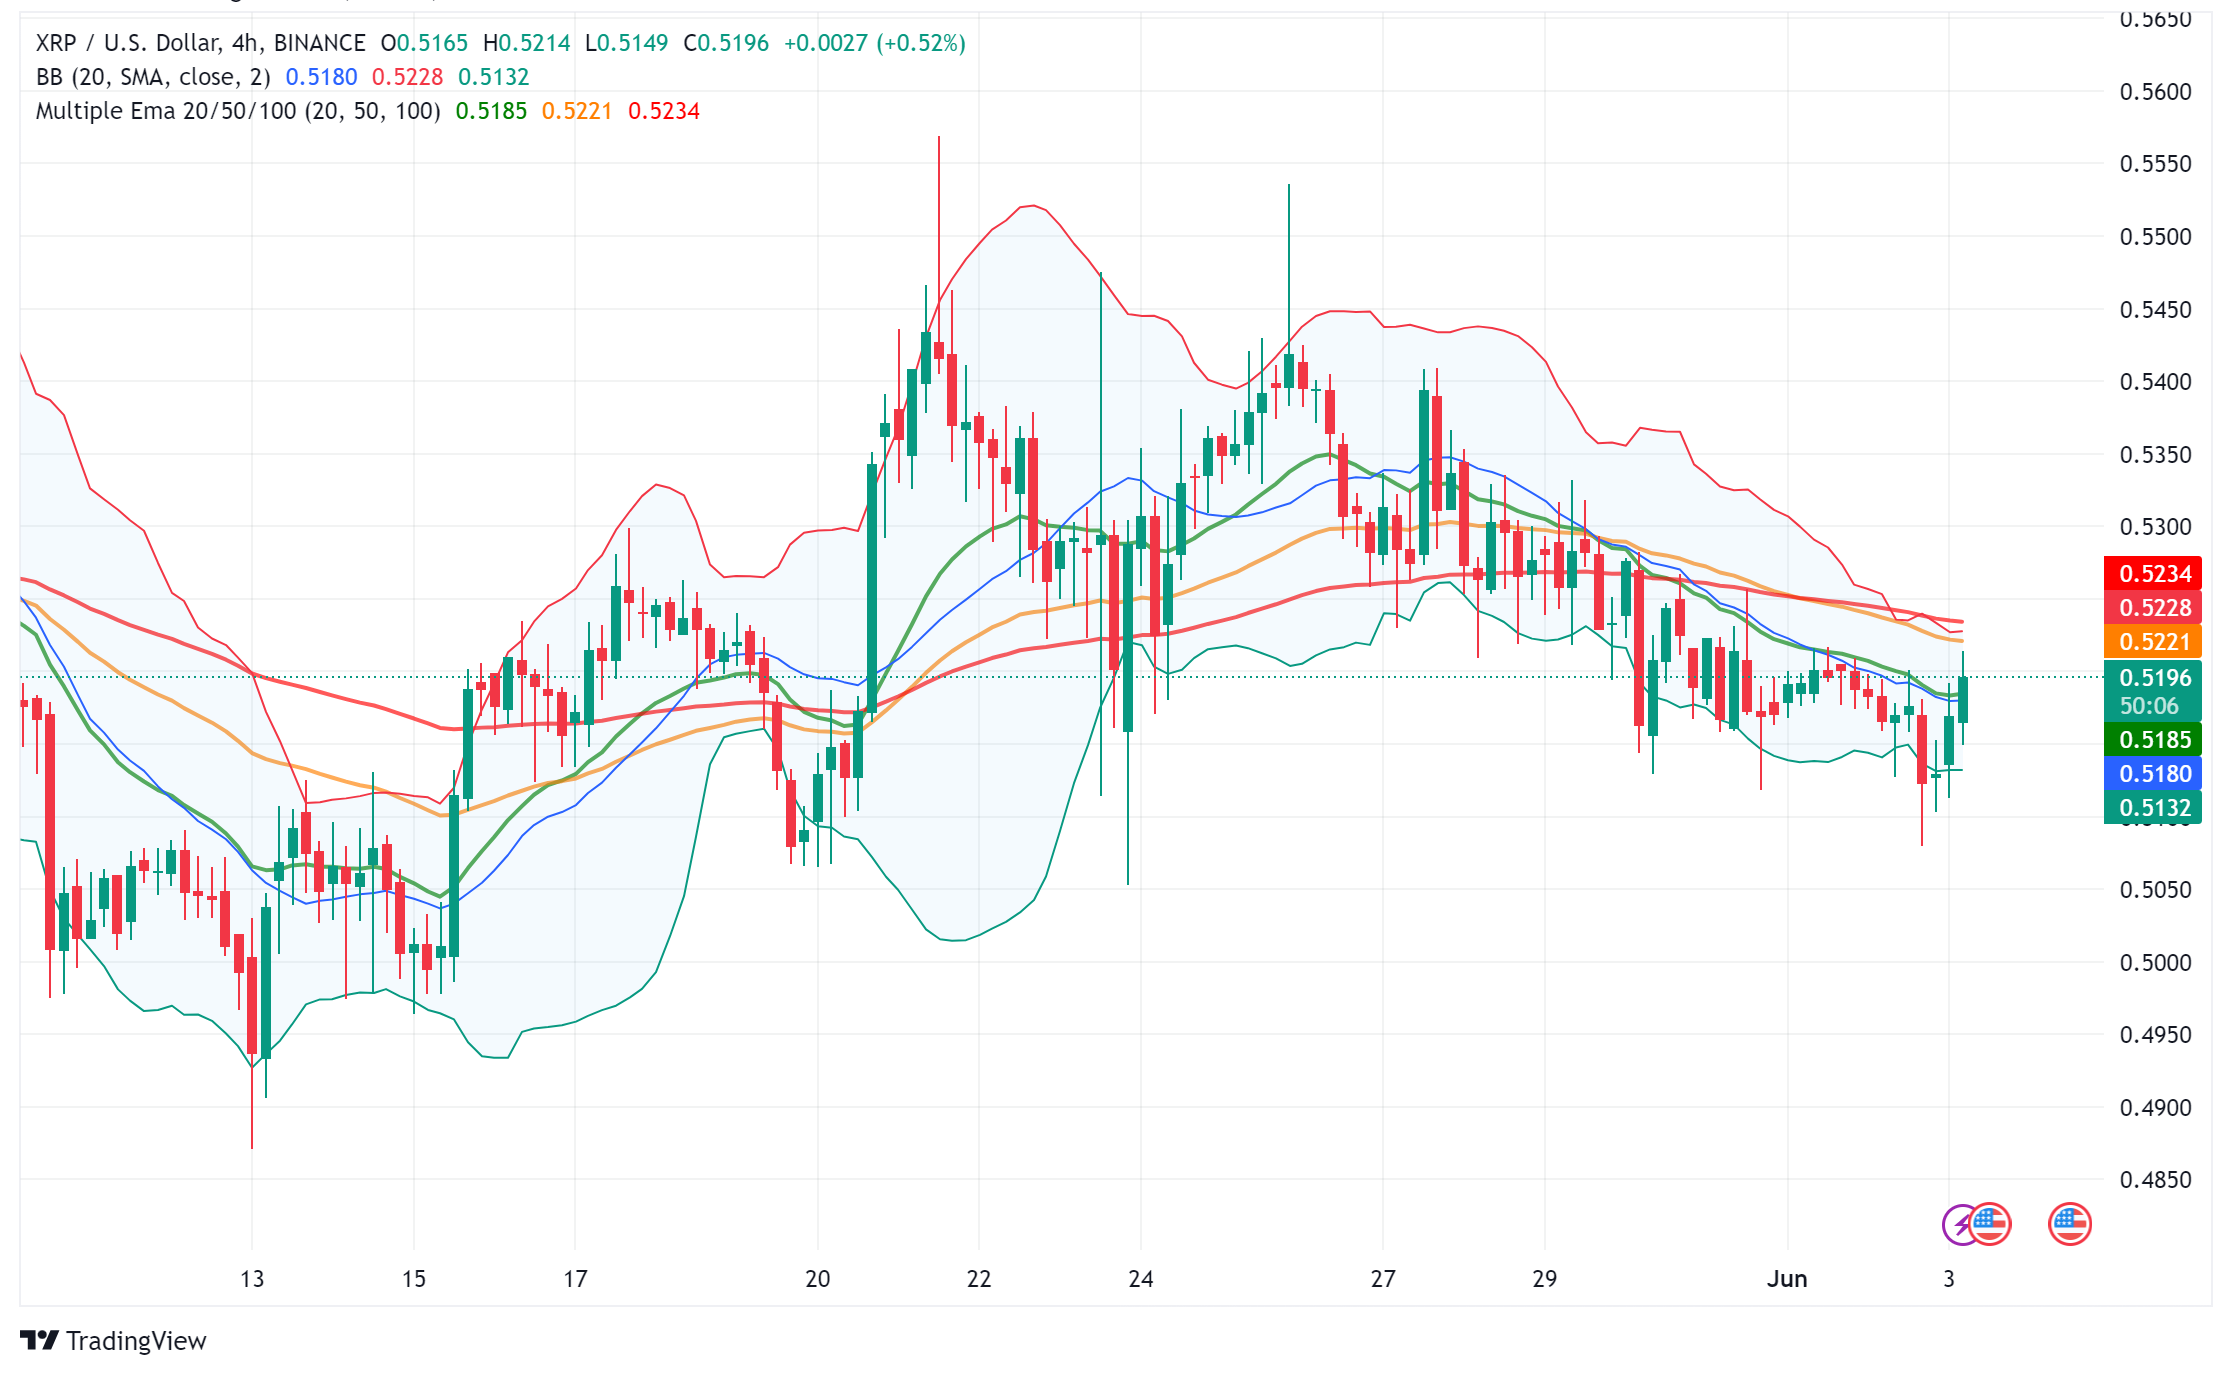Click the red 0.5234 price scale label
2232x1376 pixels.
(2153, 574)
